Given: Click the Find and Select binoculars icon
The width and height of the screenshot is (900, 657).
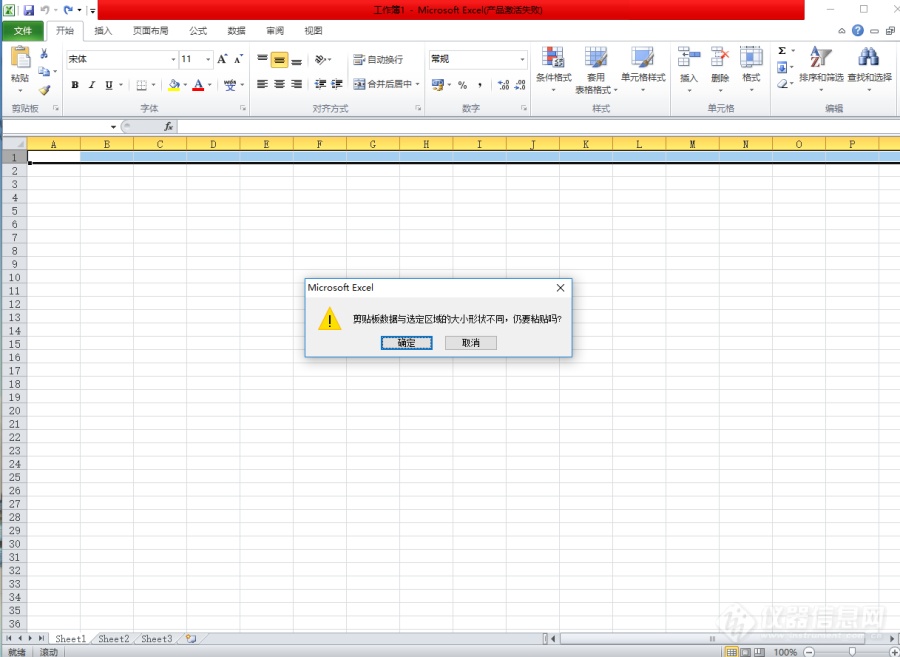Looking at the screenshot, I should click(x=868, y=58).
